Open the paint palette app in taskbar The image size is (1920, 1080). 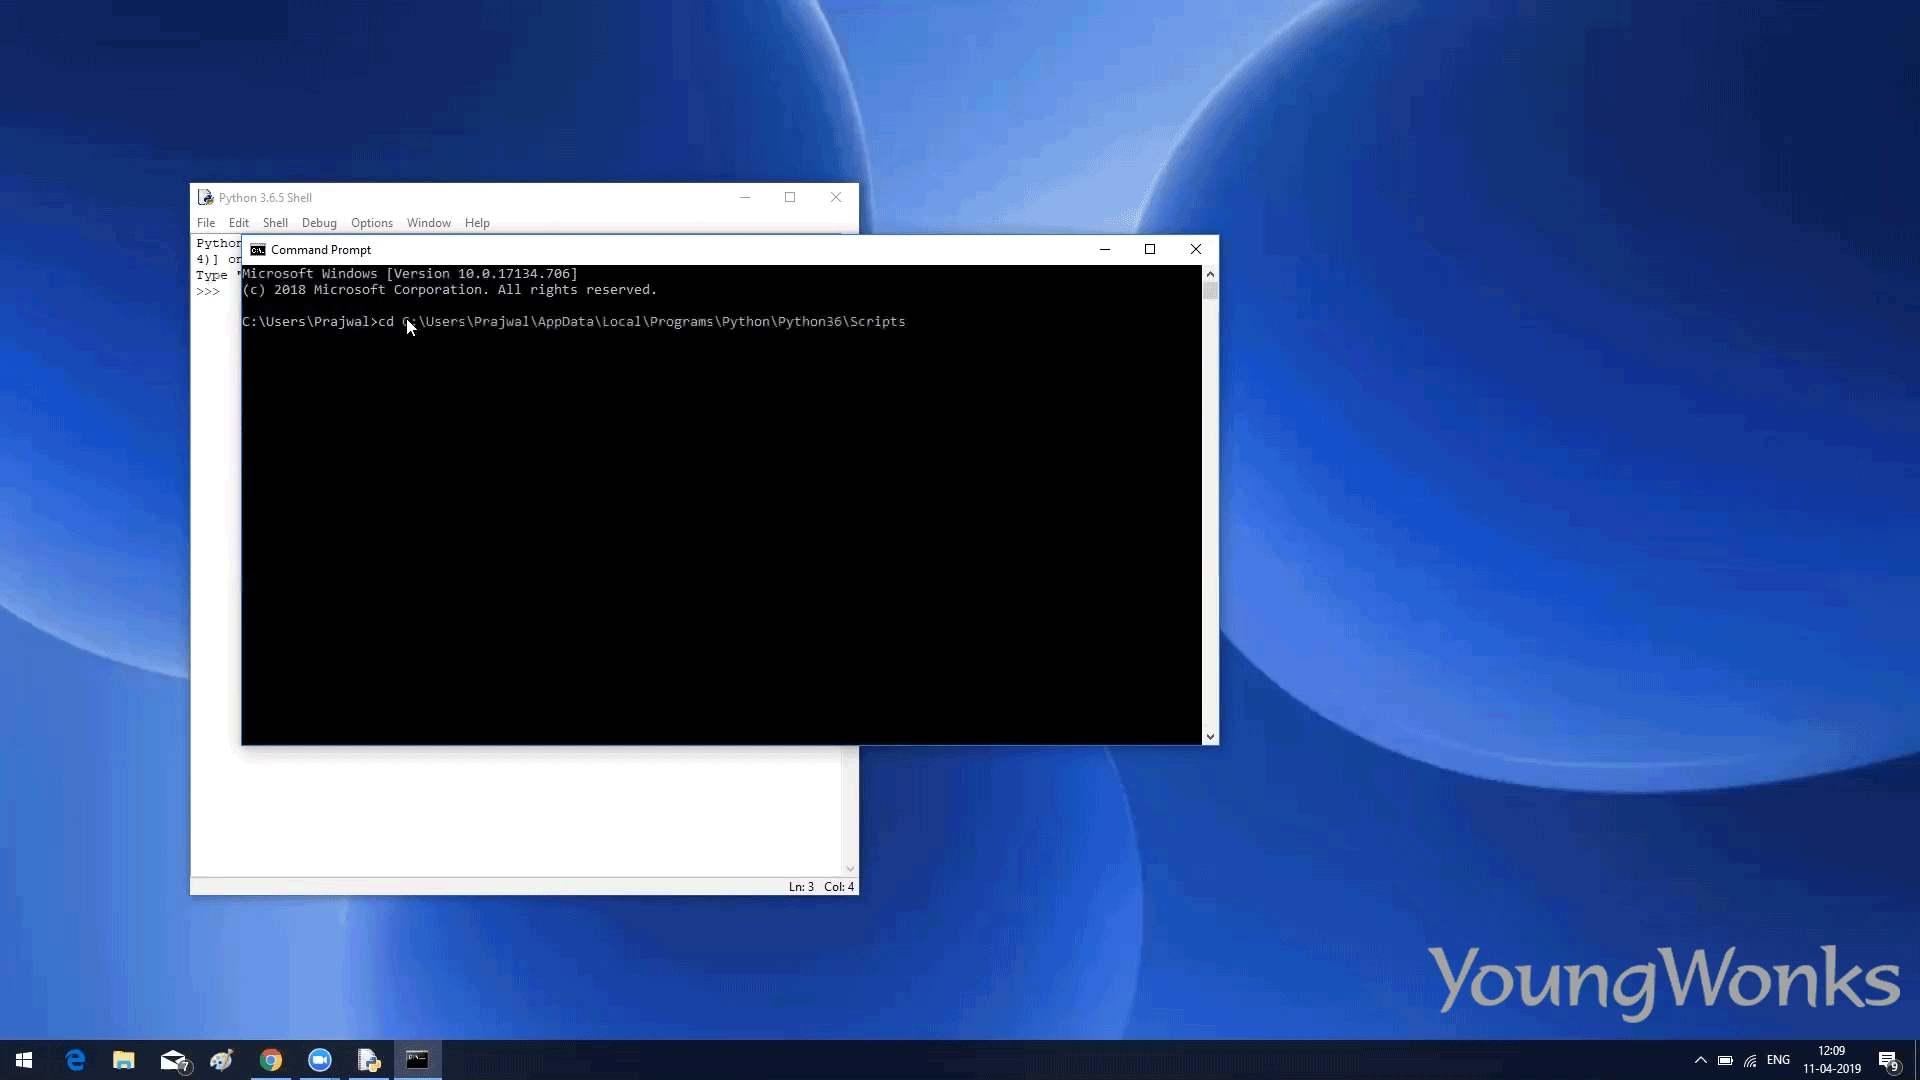pyautogui.click(x=222, y=1060)
